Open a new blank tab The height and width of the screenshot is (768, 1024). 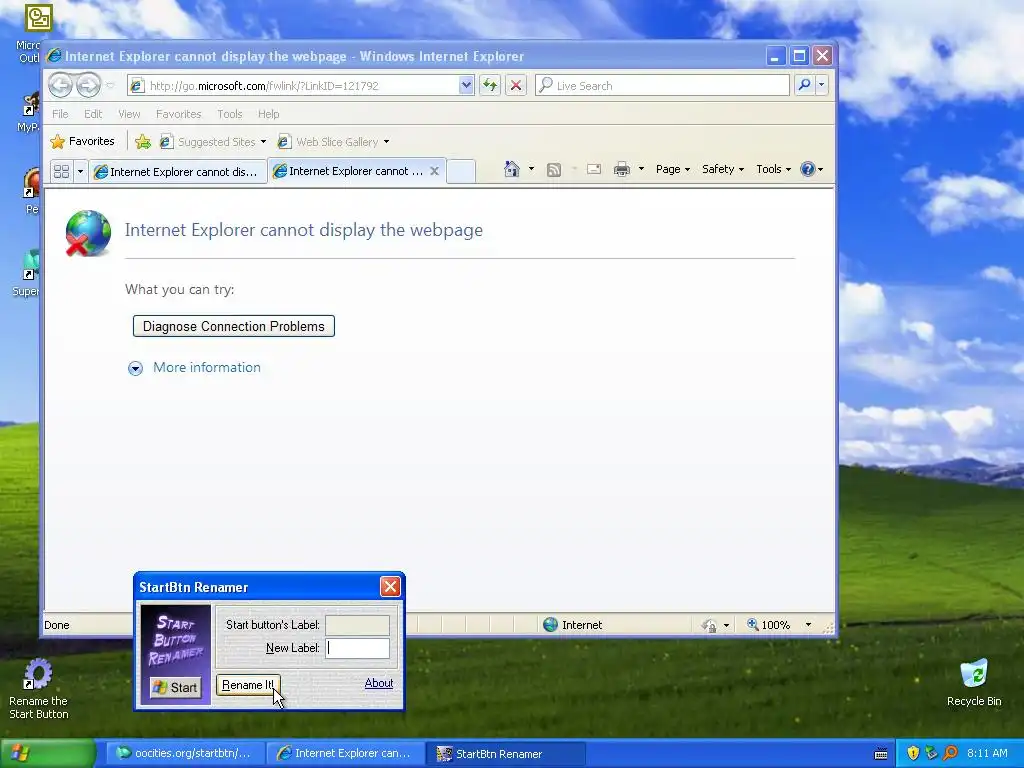point(461,171)
